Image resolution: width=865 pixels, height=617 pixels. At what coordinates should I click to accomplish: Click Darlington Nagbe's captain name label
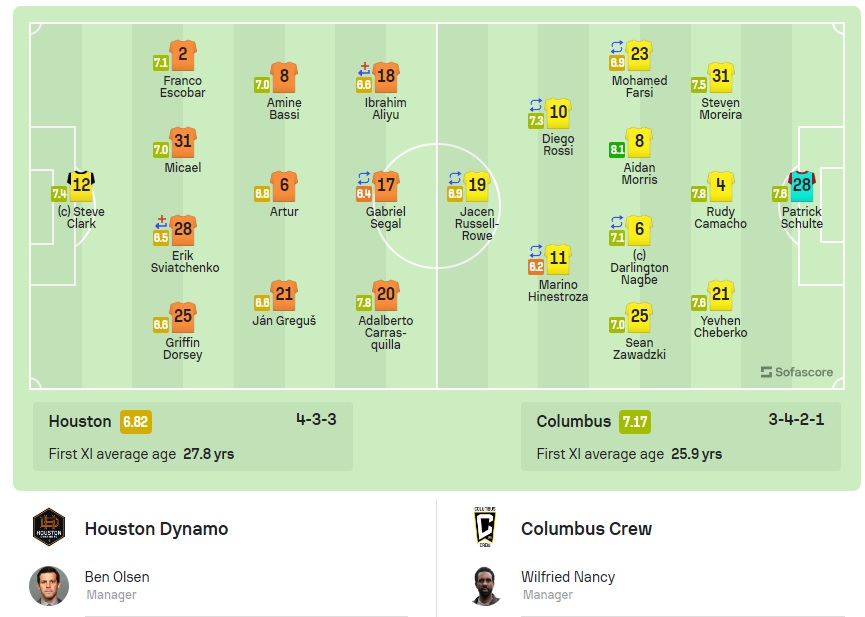pos(639,268)
